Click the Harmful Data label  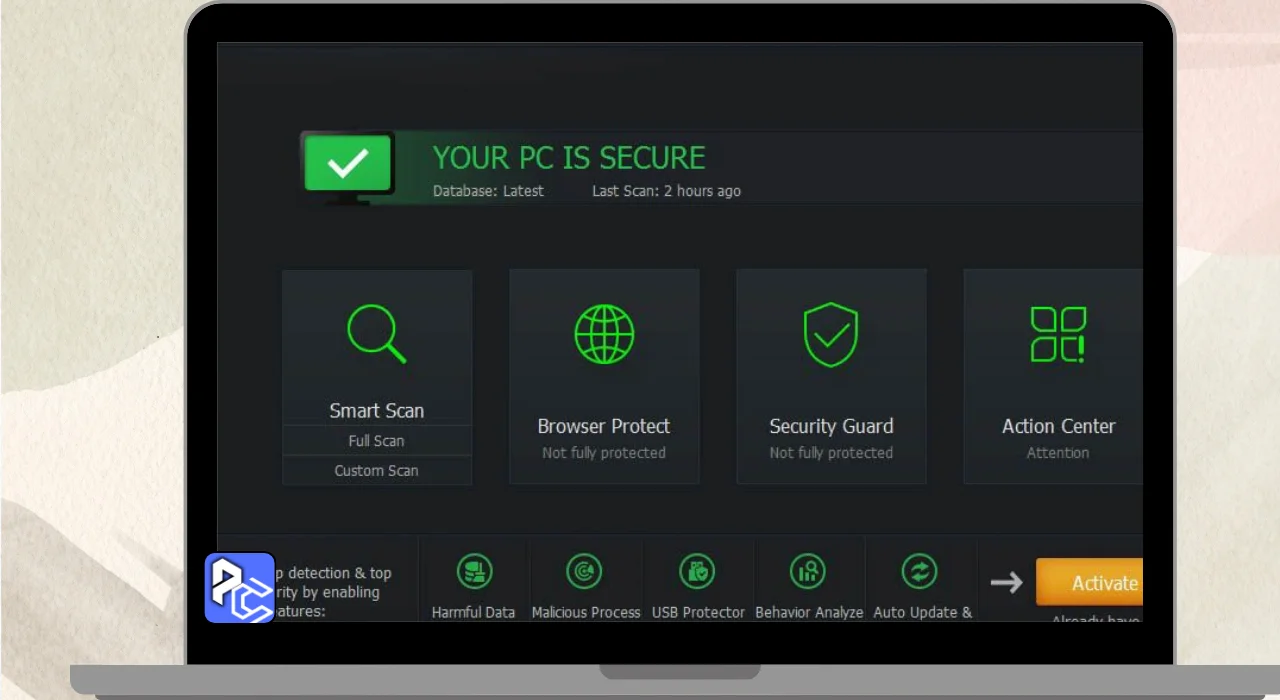pos(473,612)
